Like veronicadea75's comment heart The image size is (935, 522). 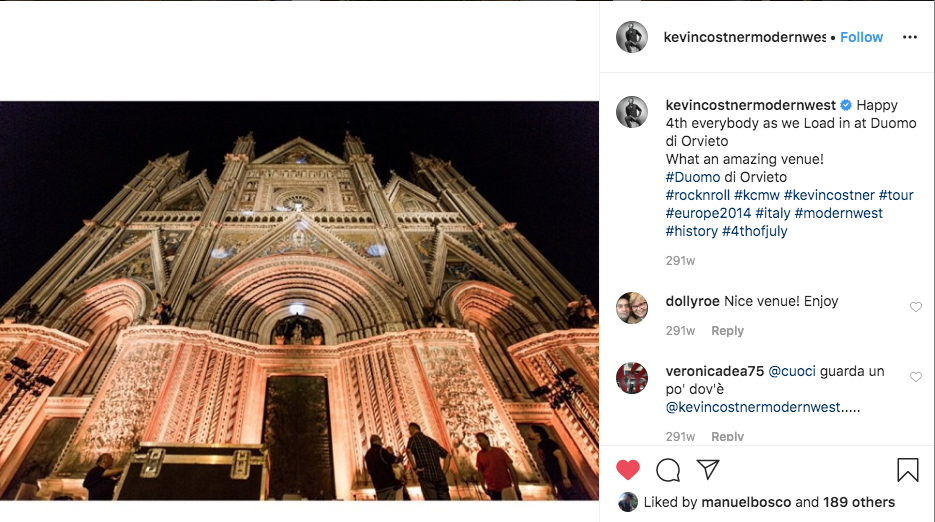point(915,377)
